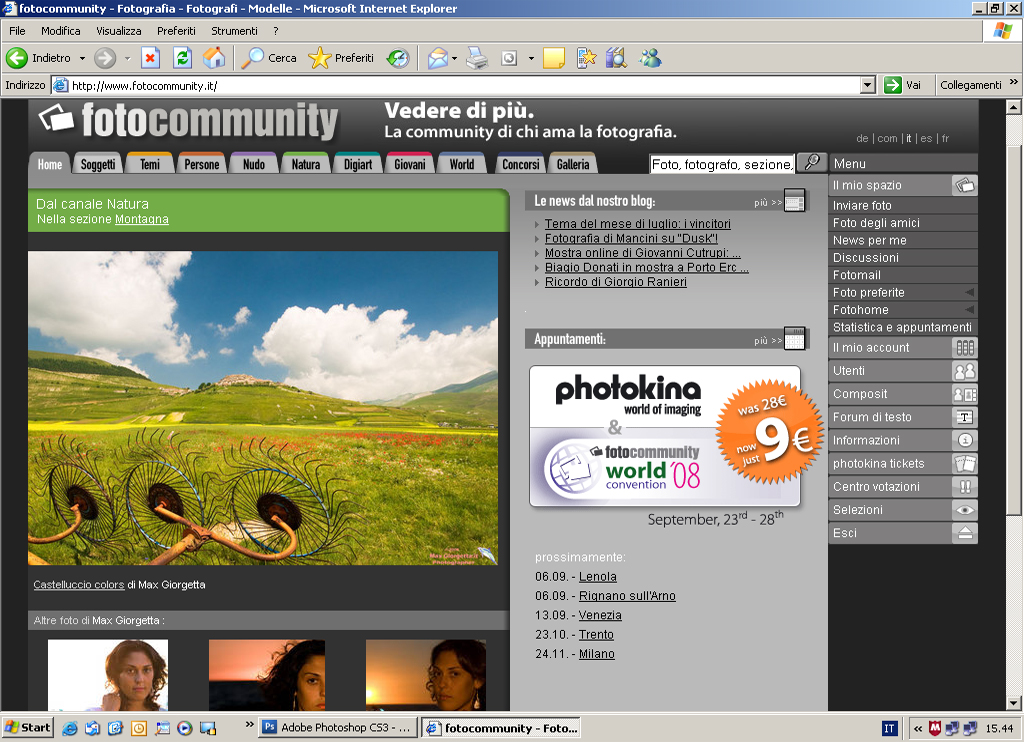Image resolution: width=1024 pixels, height=742 pixels.
Task: Open the Forward button dropdown arrow
Action: click(x=127, y=58)
